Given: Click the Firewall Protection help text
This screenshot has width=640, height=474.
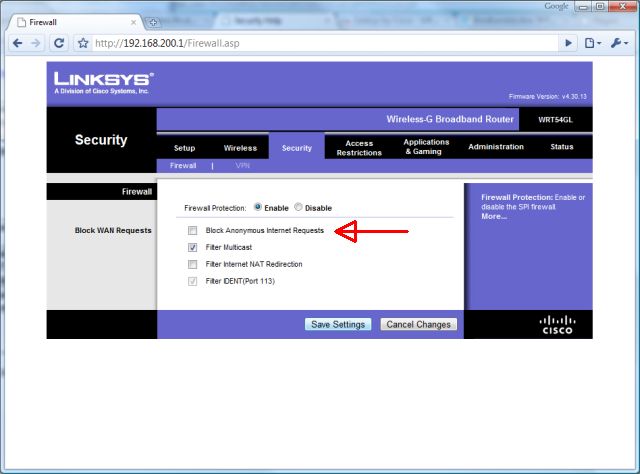Looking at the screenshot, I should point(533,202).
